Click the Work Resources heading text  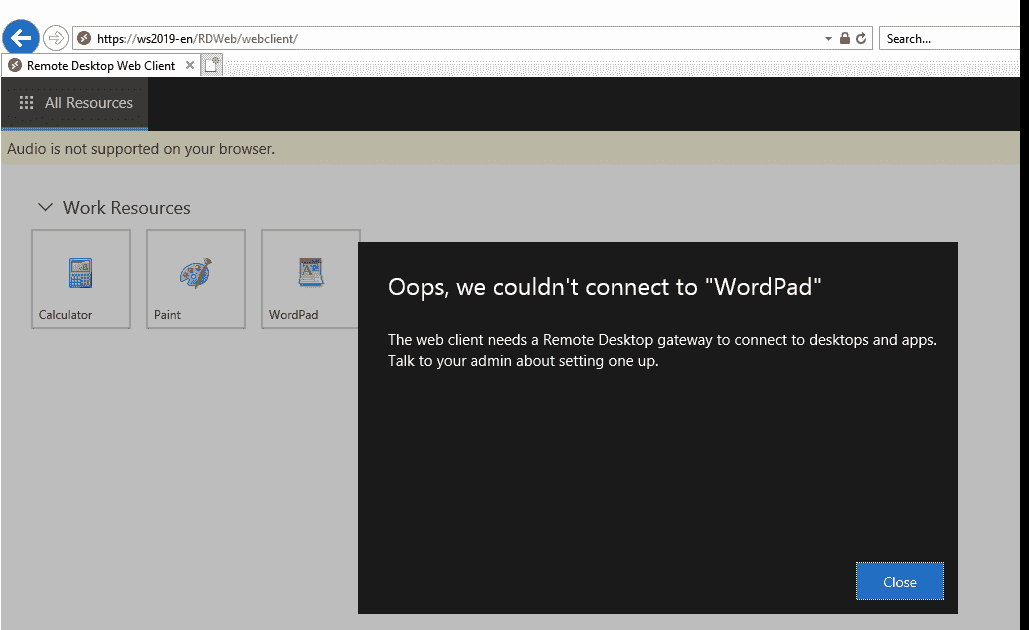pos(127,208)
